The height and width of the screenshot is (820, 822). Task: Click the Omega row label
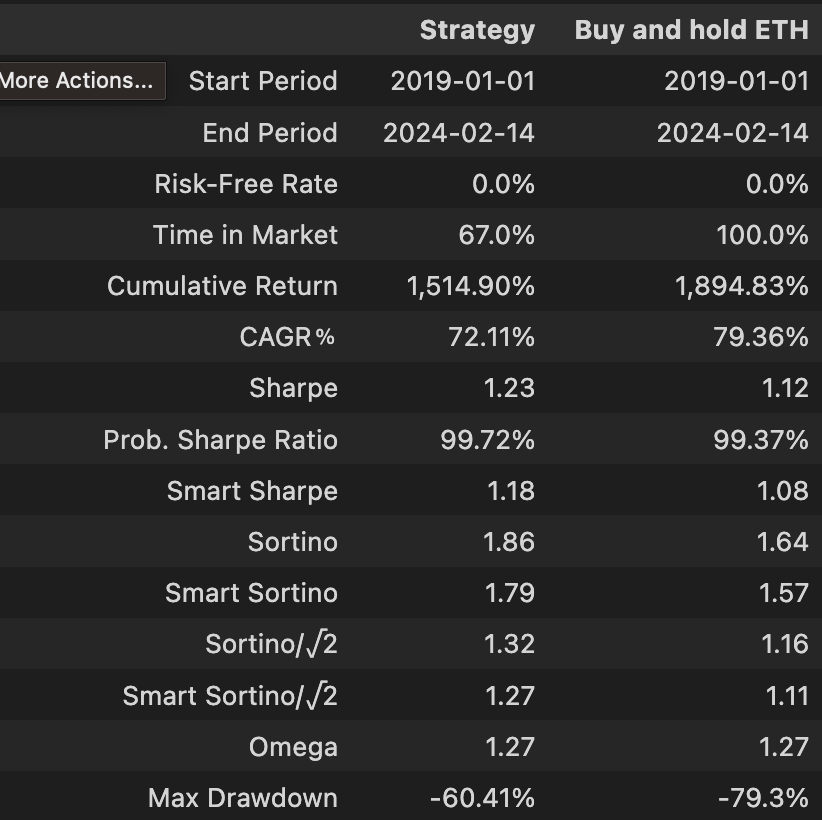coord(293,747)
